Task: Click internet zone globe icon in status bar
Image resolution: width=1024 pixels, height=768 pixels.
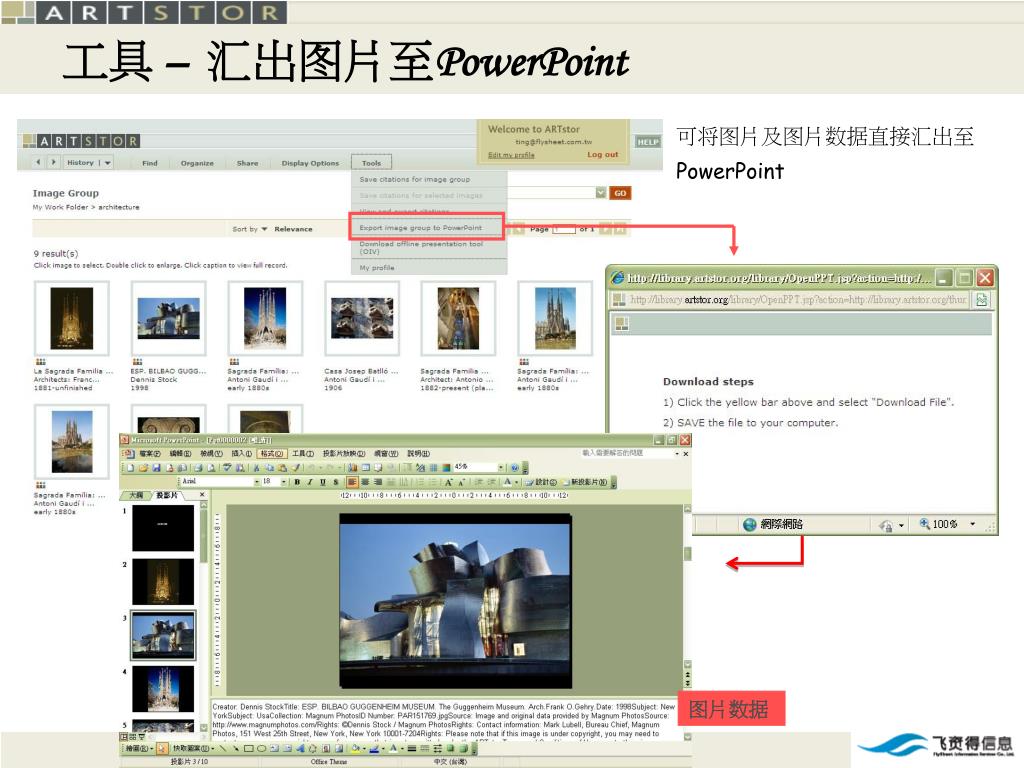Action: click(750, 524)
